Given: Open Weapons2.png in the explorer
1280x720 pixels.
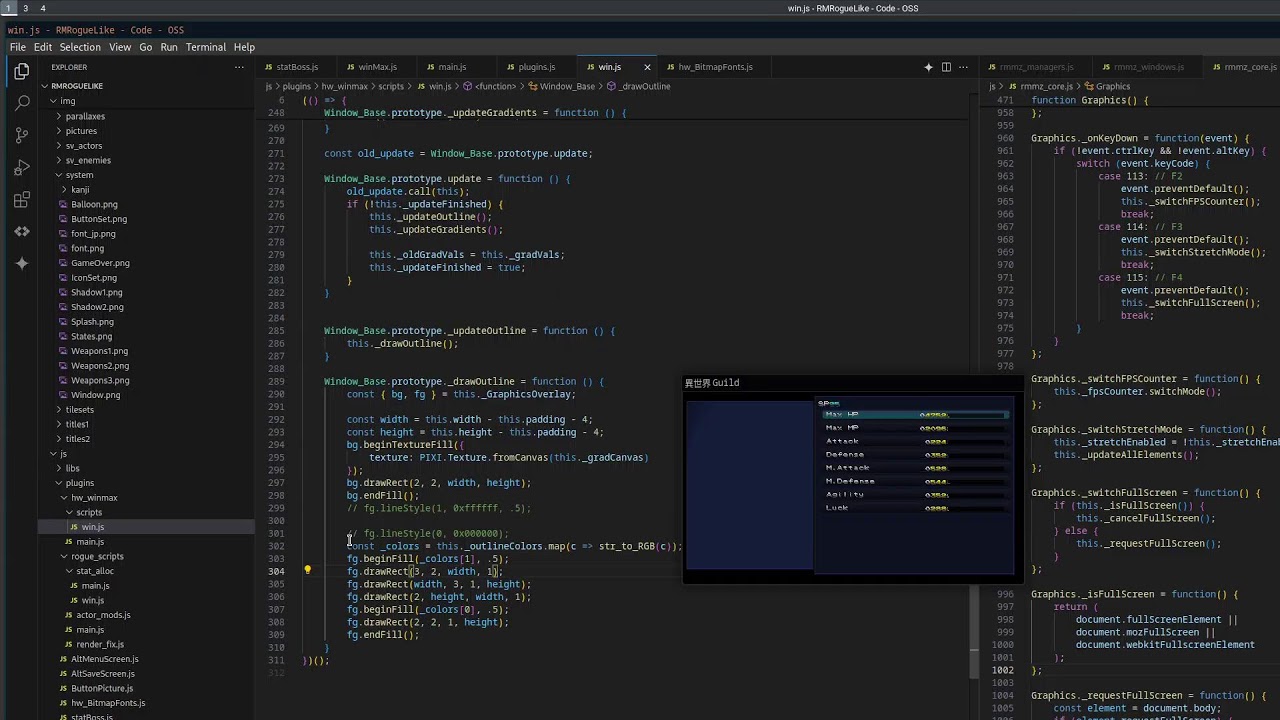Looking at the screenshot, I should (x=100, y=366).
